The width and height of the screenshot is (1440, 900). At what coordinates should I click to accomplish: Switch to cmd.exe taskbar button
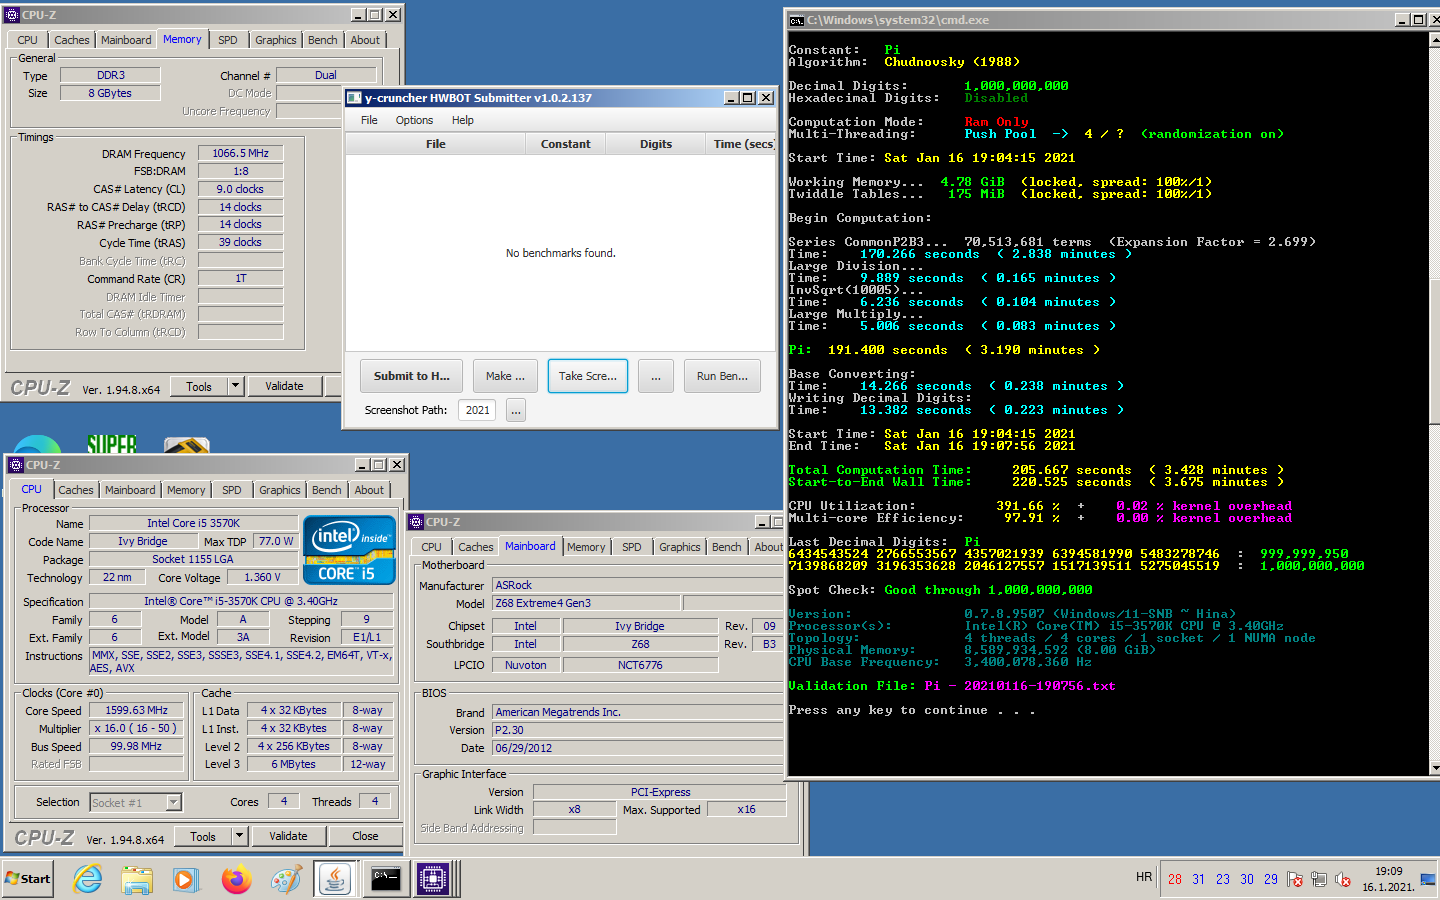coord(385,879)
